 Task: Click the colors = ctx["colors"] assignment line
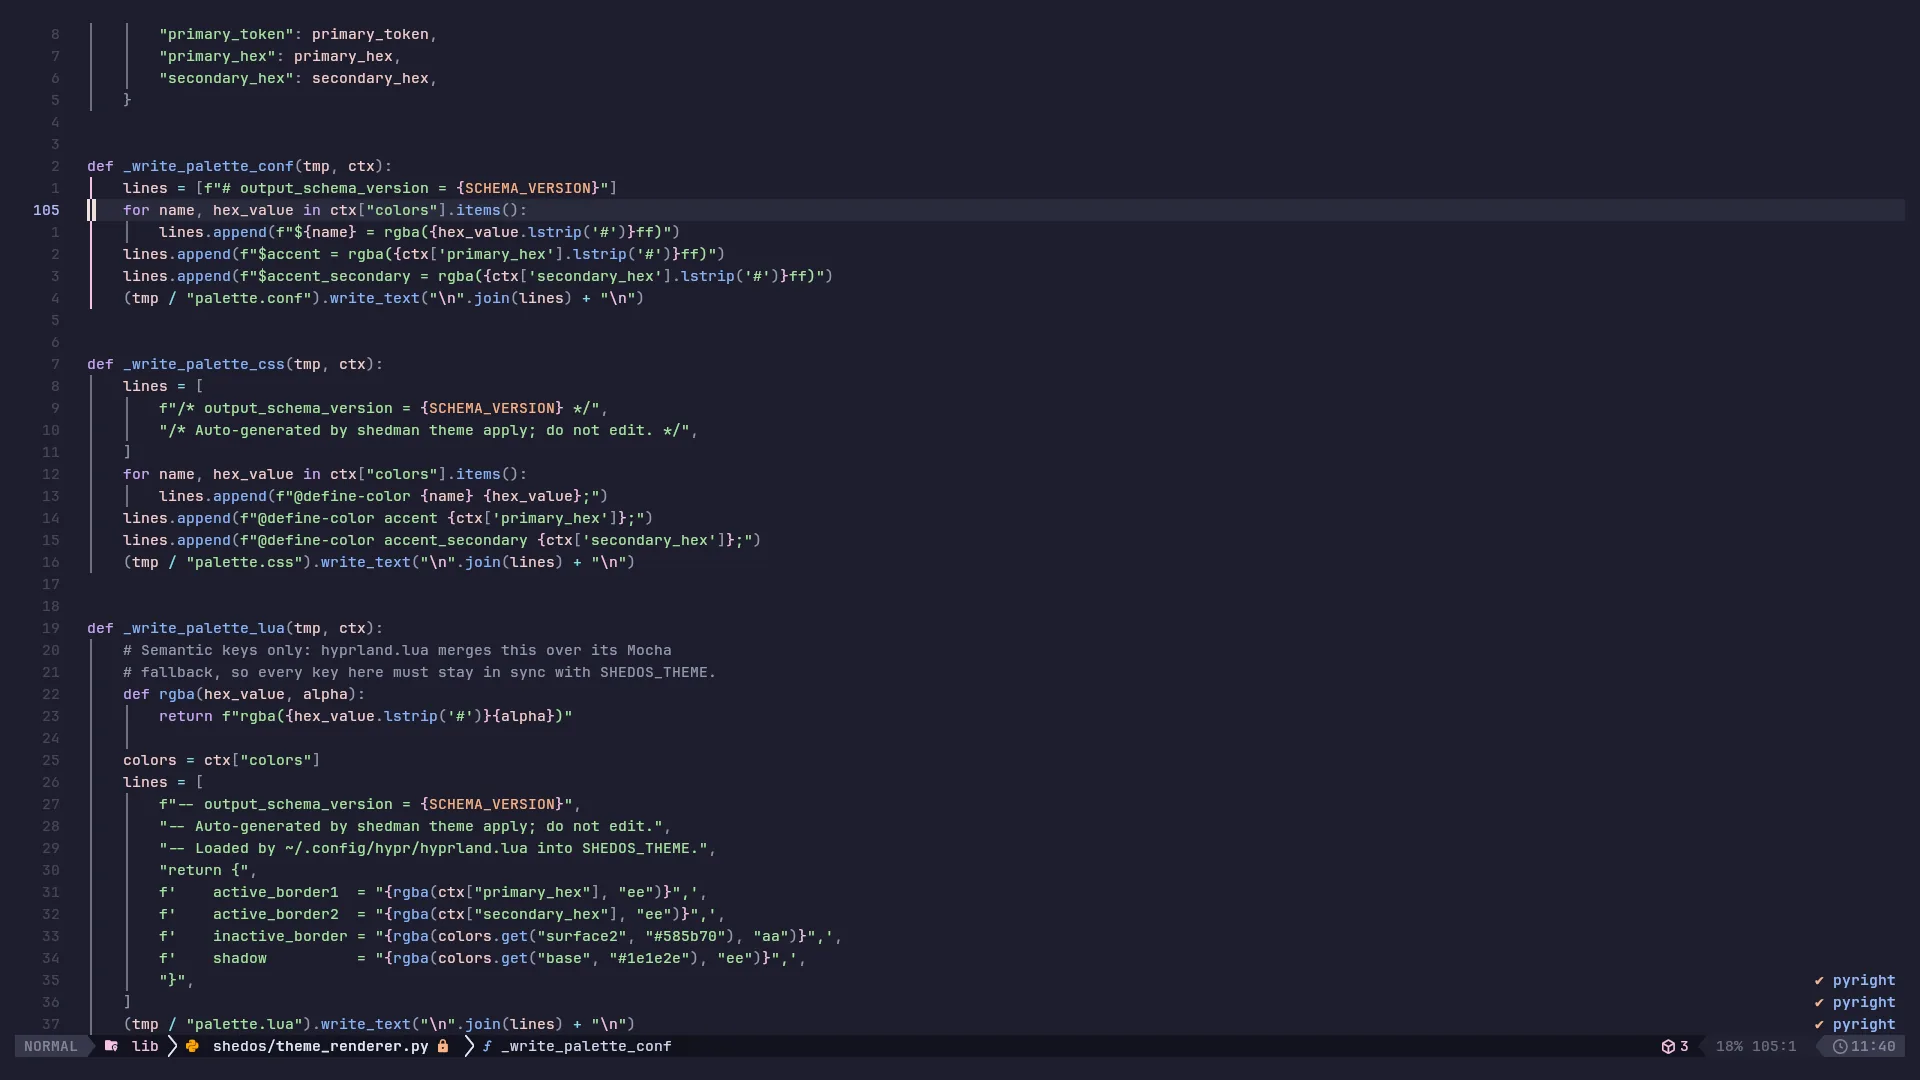pyautogui.click(x=221, y=760)
